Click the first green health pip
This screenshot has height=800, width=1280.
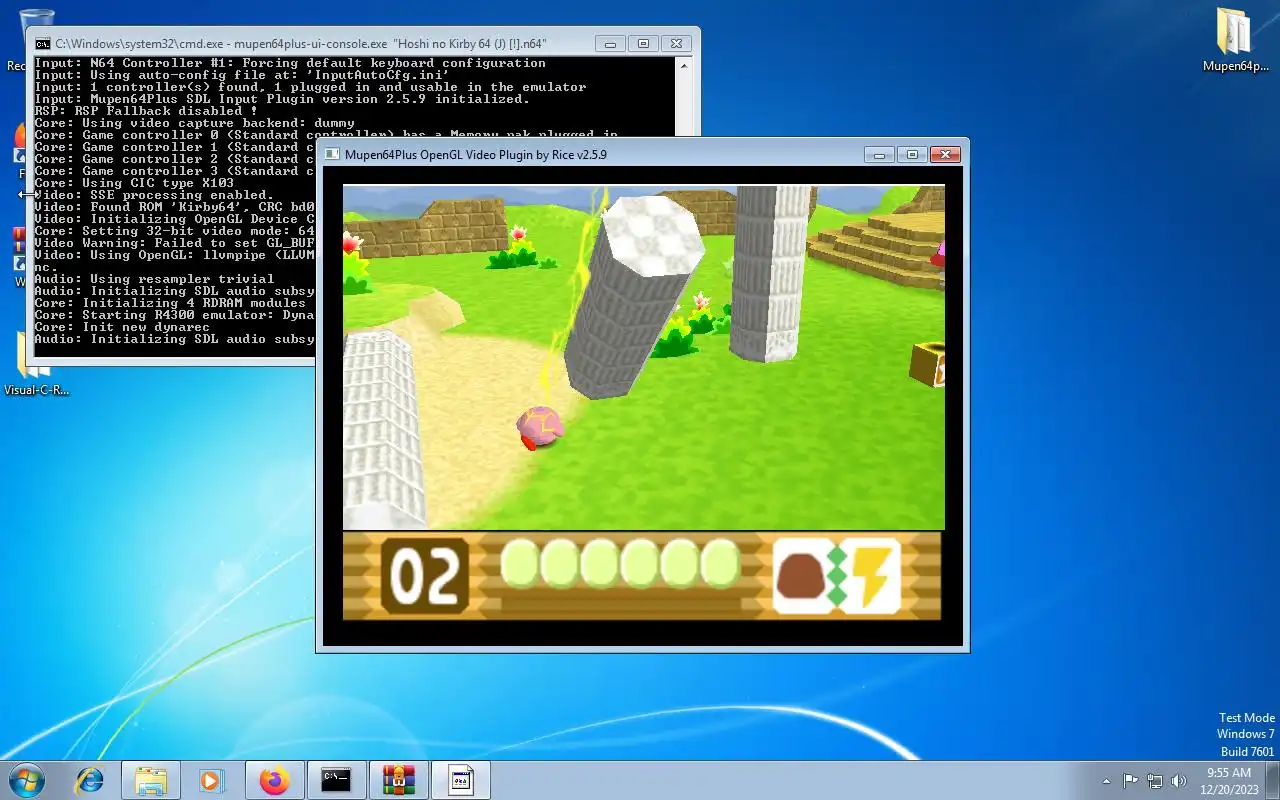pyautogui.click(x=519, y=564)
